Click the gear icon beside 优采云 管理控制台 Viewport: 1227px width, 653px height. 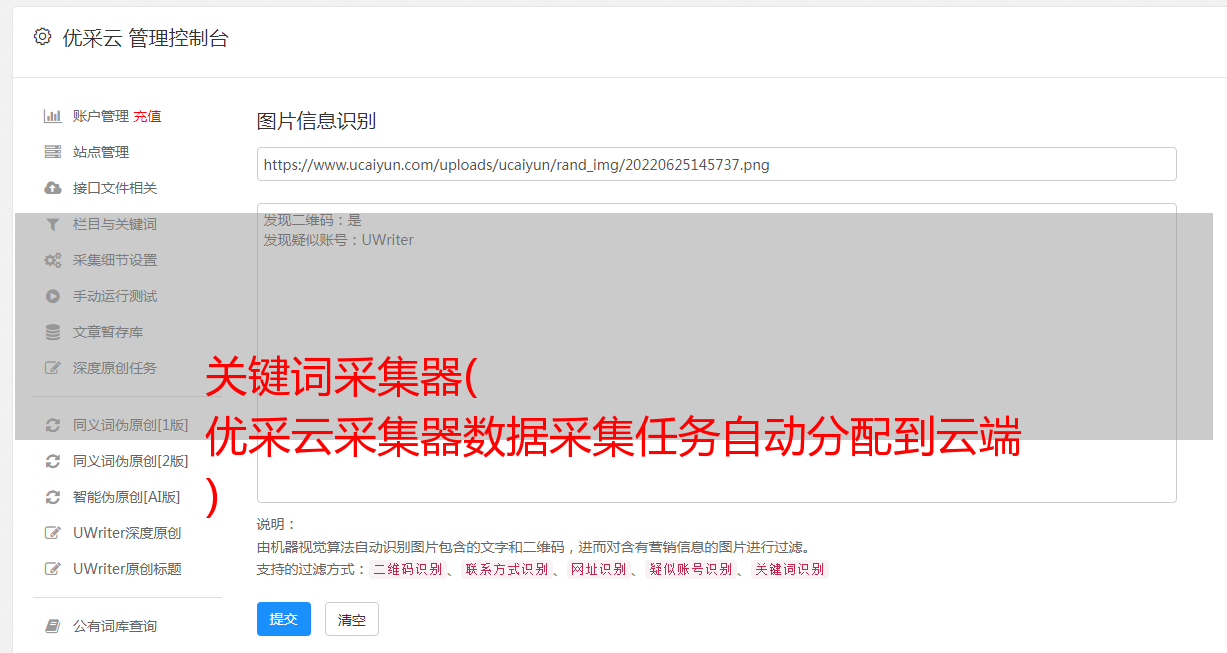pyautogui.click(x=42, y=37)
